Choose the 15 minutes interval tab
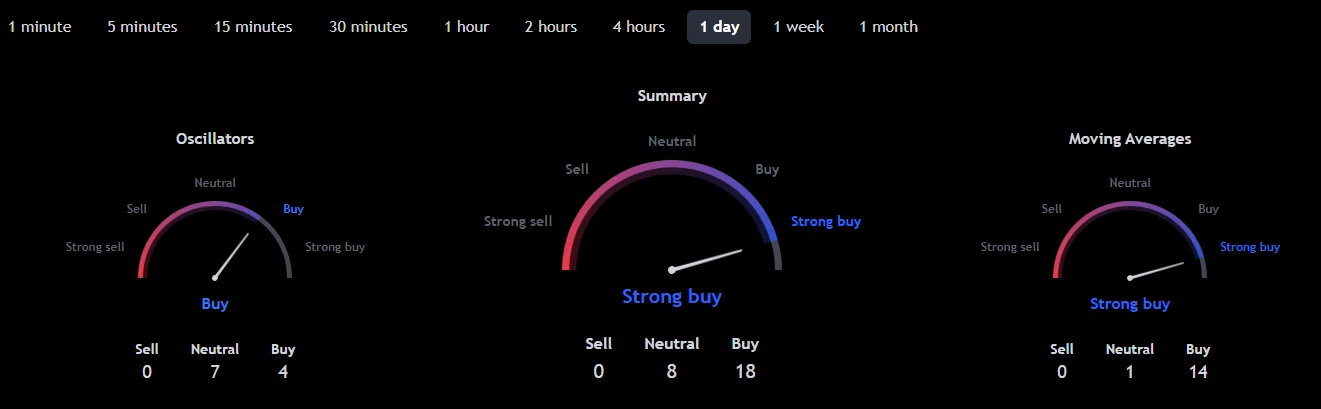Viewport: 1321px width, 409px height. click(253, 27)
